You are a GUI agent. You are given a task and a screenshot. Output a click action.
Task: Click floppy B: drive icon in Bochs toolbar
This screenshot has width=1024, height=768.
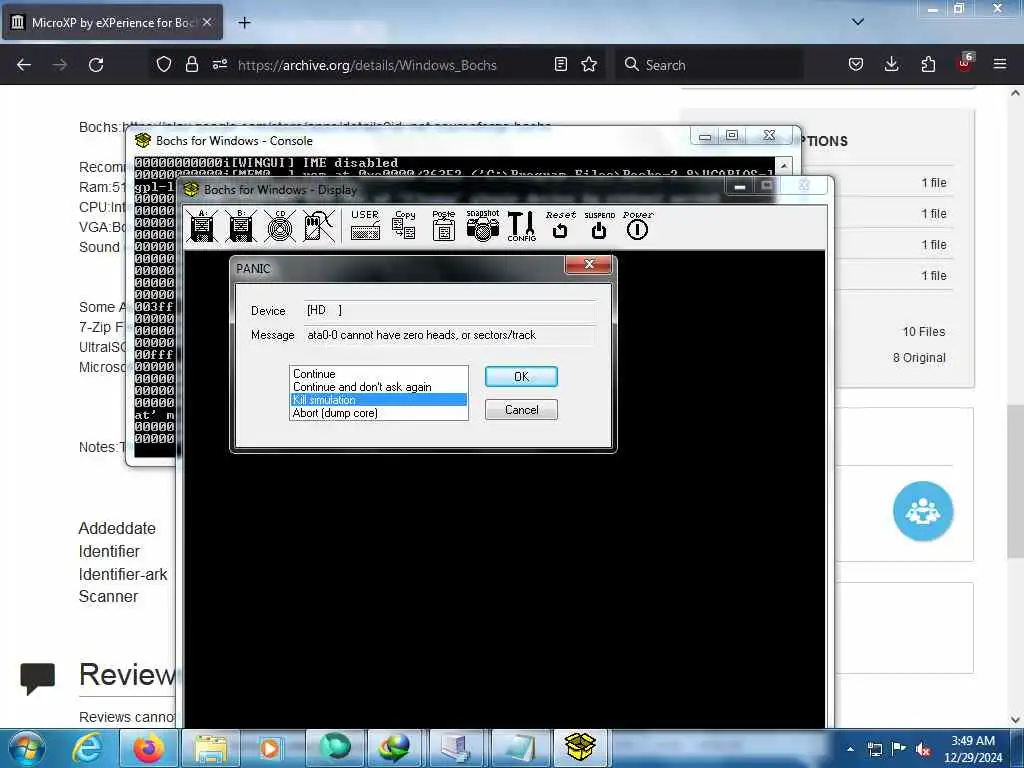click(241, 226)
